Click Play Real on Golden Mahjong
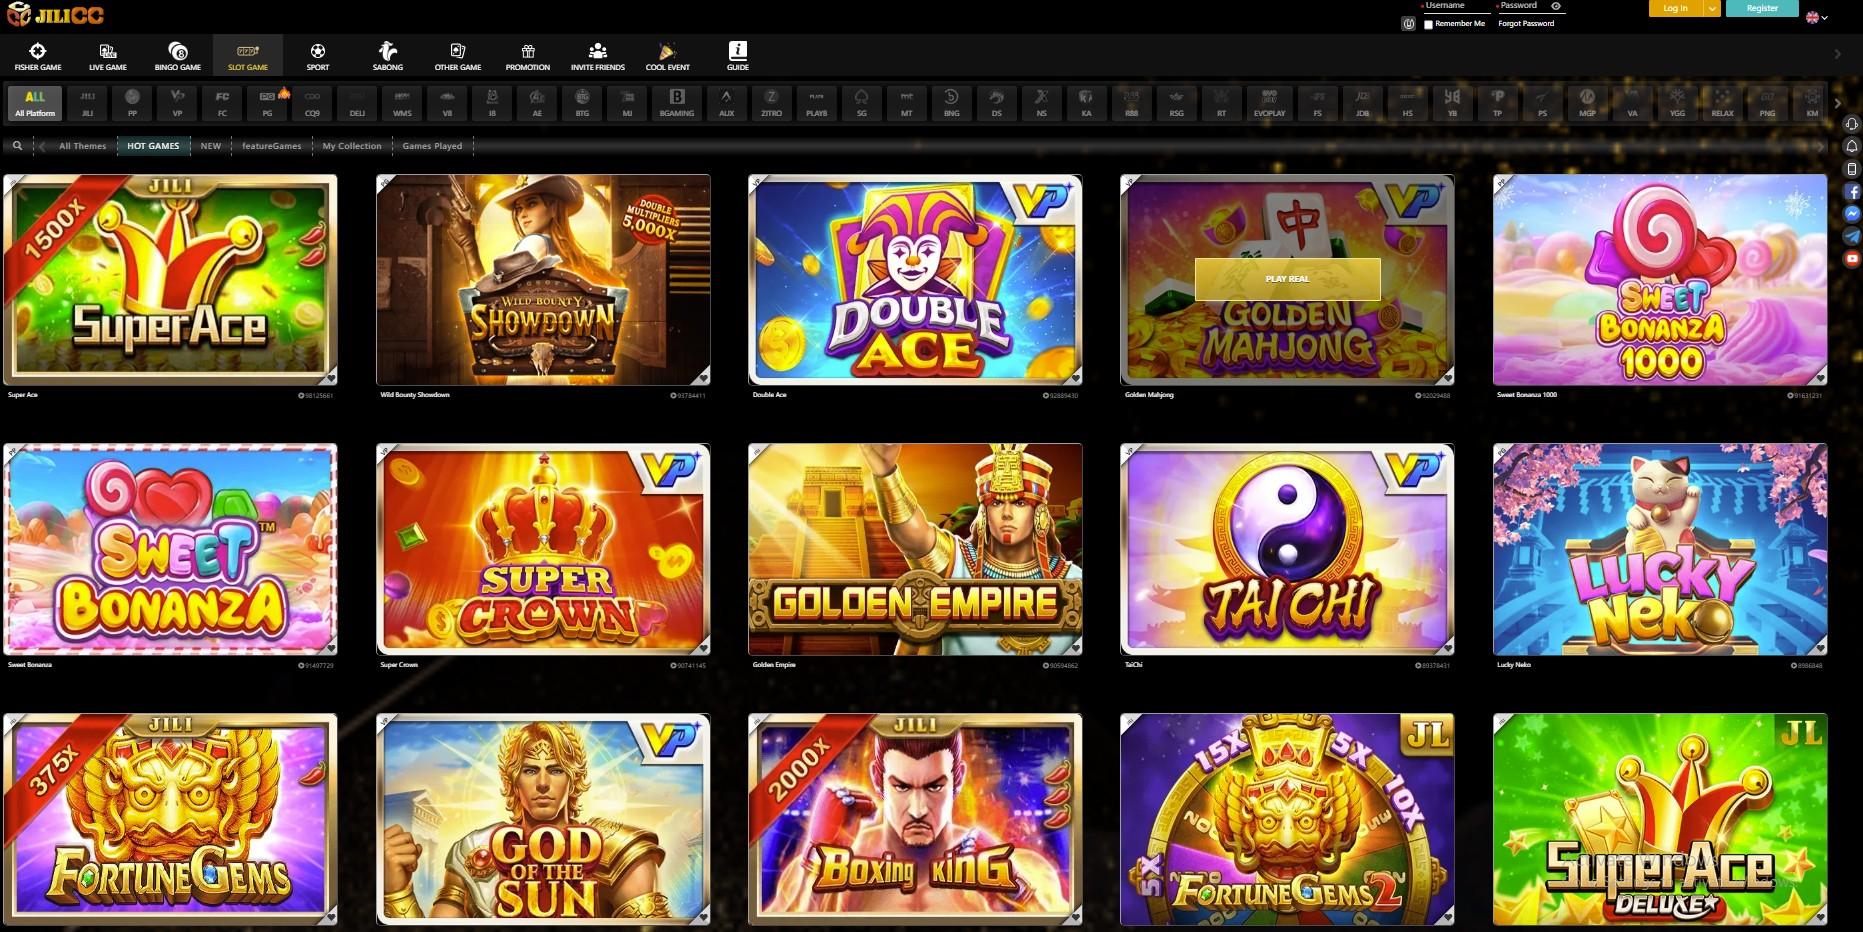This screenshot has width=1863, height=932. tap(1287, 279)
